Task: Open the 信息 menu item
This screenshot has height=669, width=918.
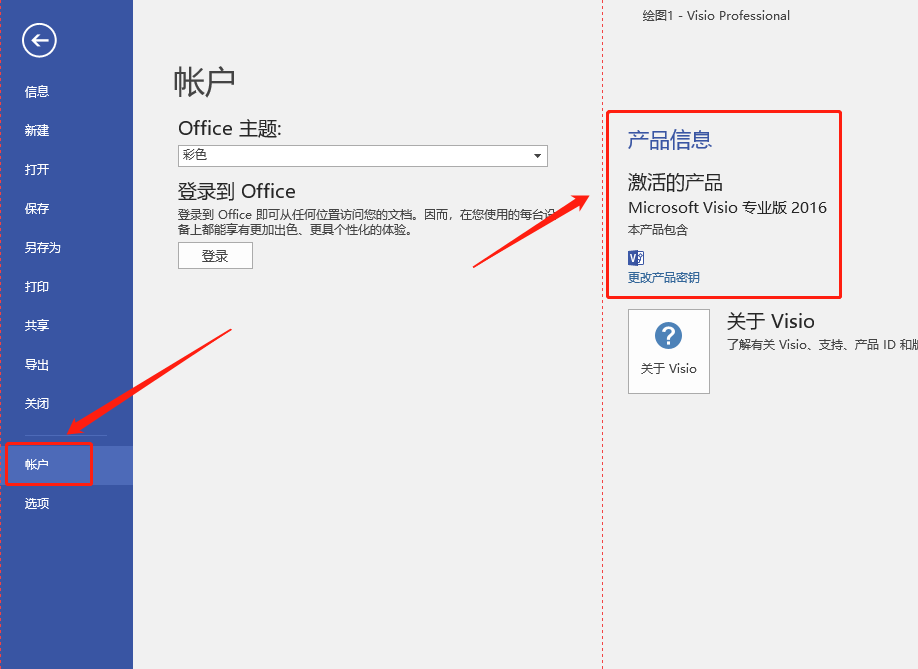Action: 37,92
